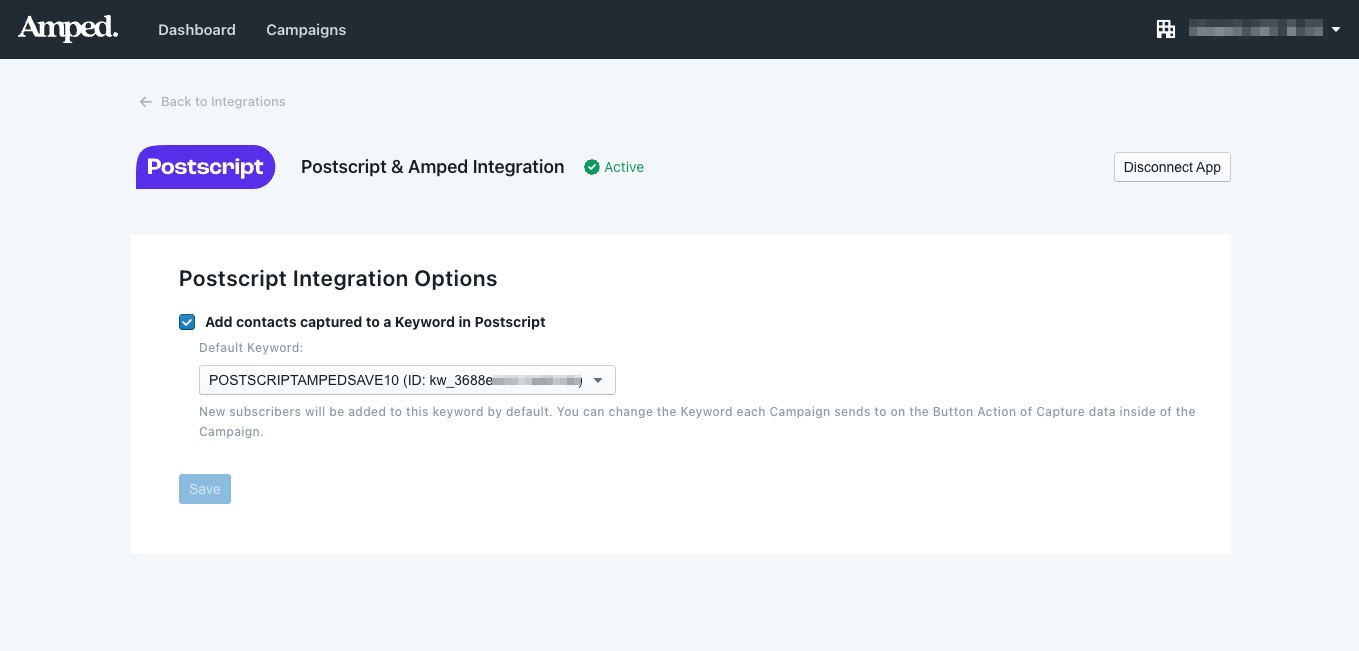Uncheck Add contacts captured to a Keyword
Image resolution: width=1359 pixels, height=651 pixels.
[x=187, y=322]
